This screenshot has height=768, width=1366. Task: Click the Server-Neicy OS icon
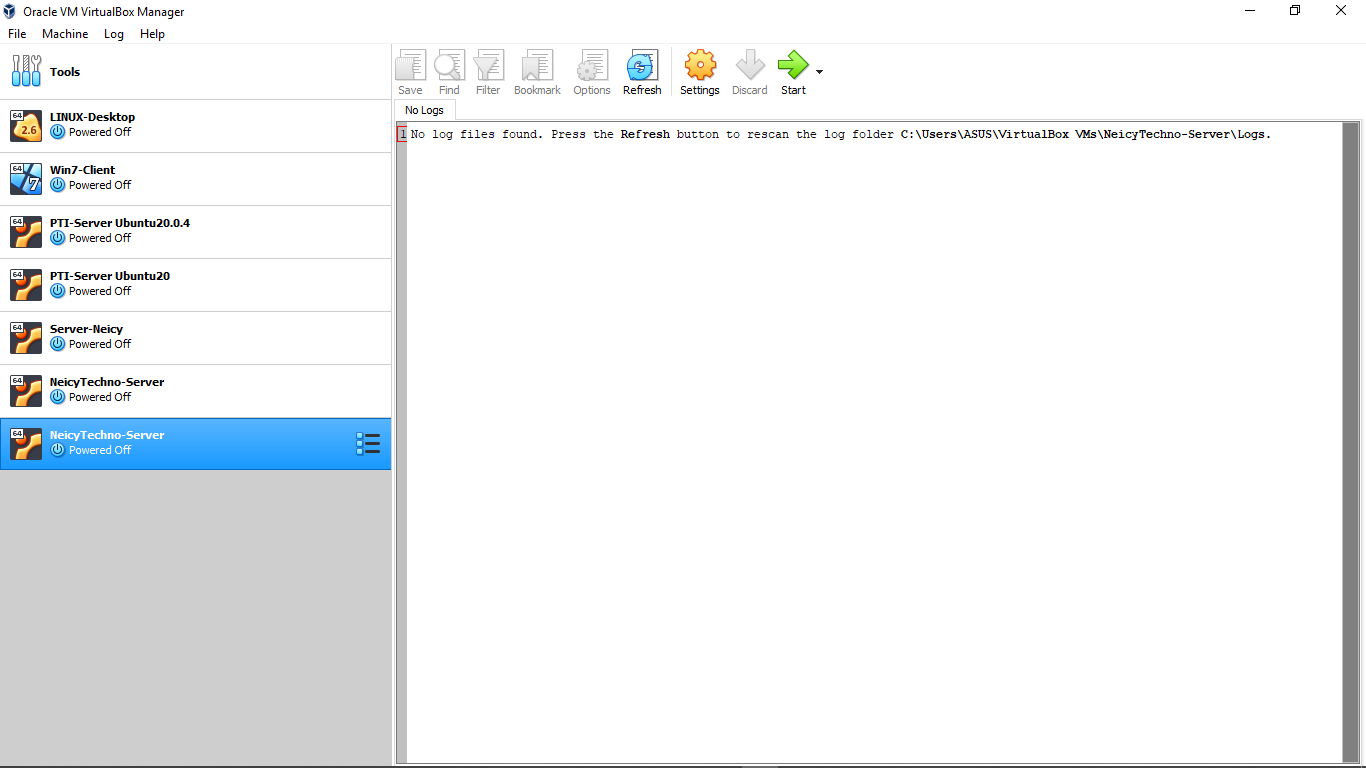[26, 337]
